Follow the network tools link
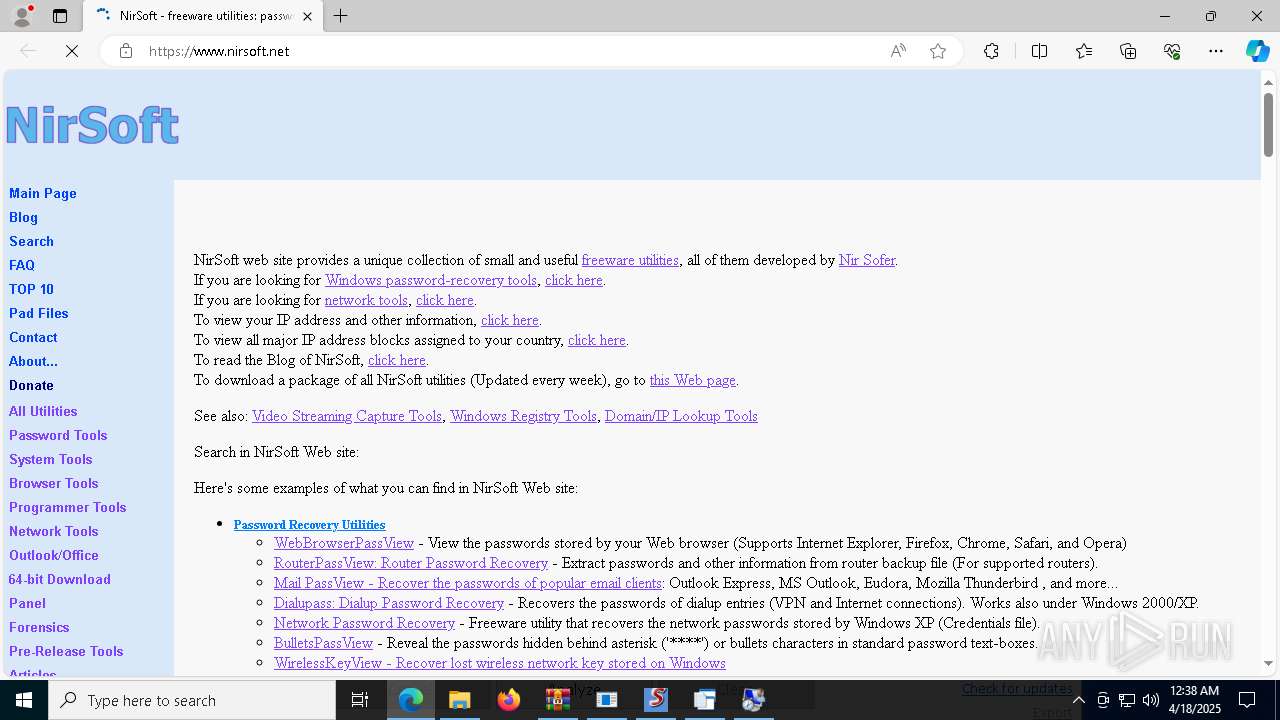 point(366,300)
